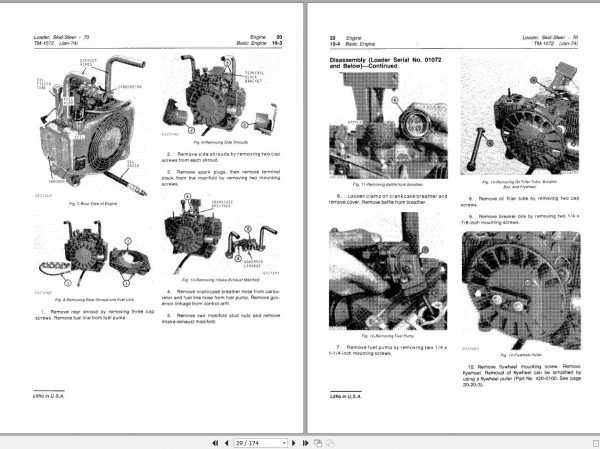This screenshot has height=449, width=600.
Task: Click the Fig. 10 intake-exhaust manifold image
Action: click(221, 233)
